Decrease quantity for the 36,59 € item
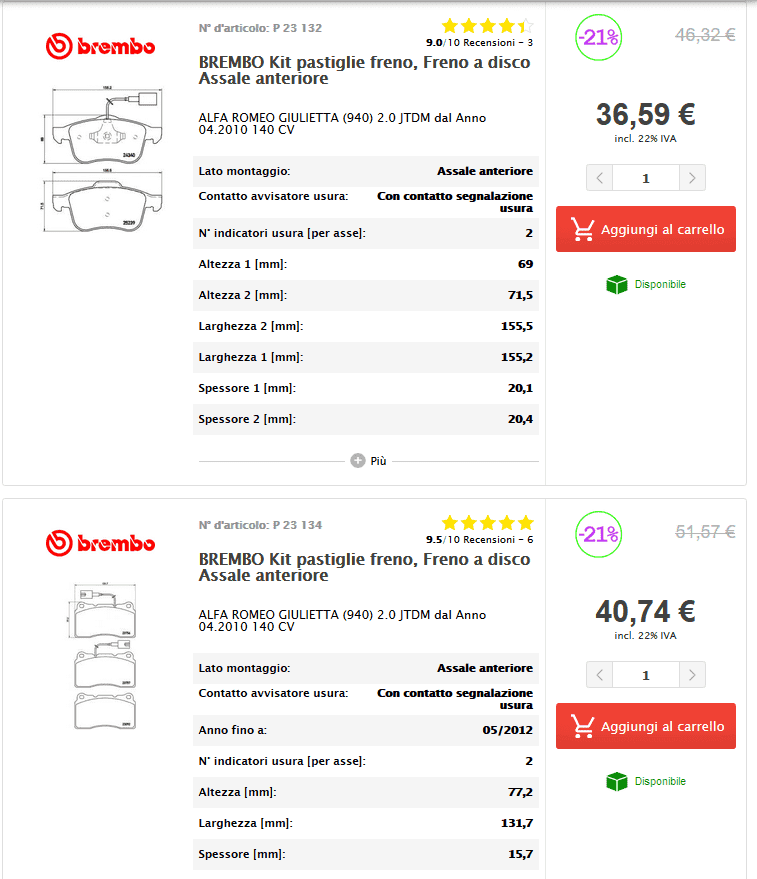 pos(599,178)
